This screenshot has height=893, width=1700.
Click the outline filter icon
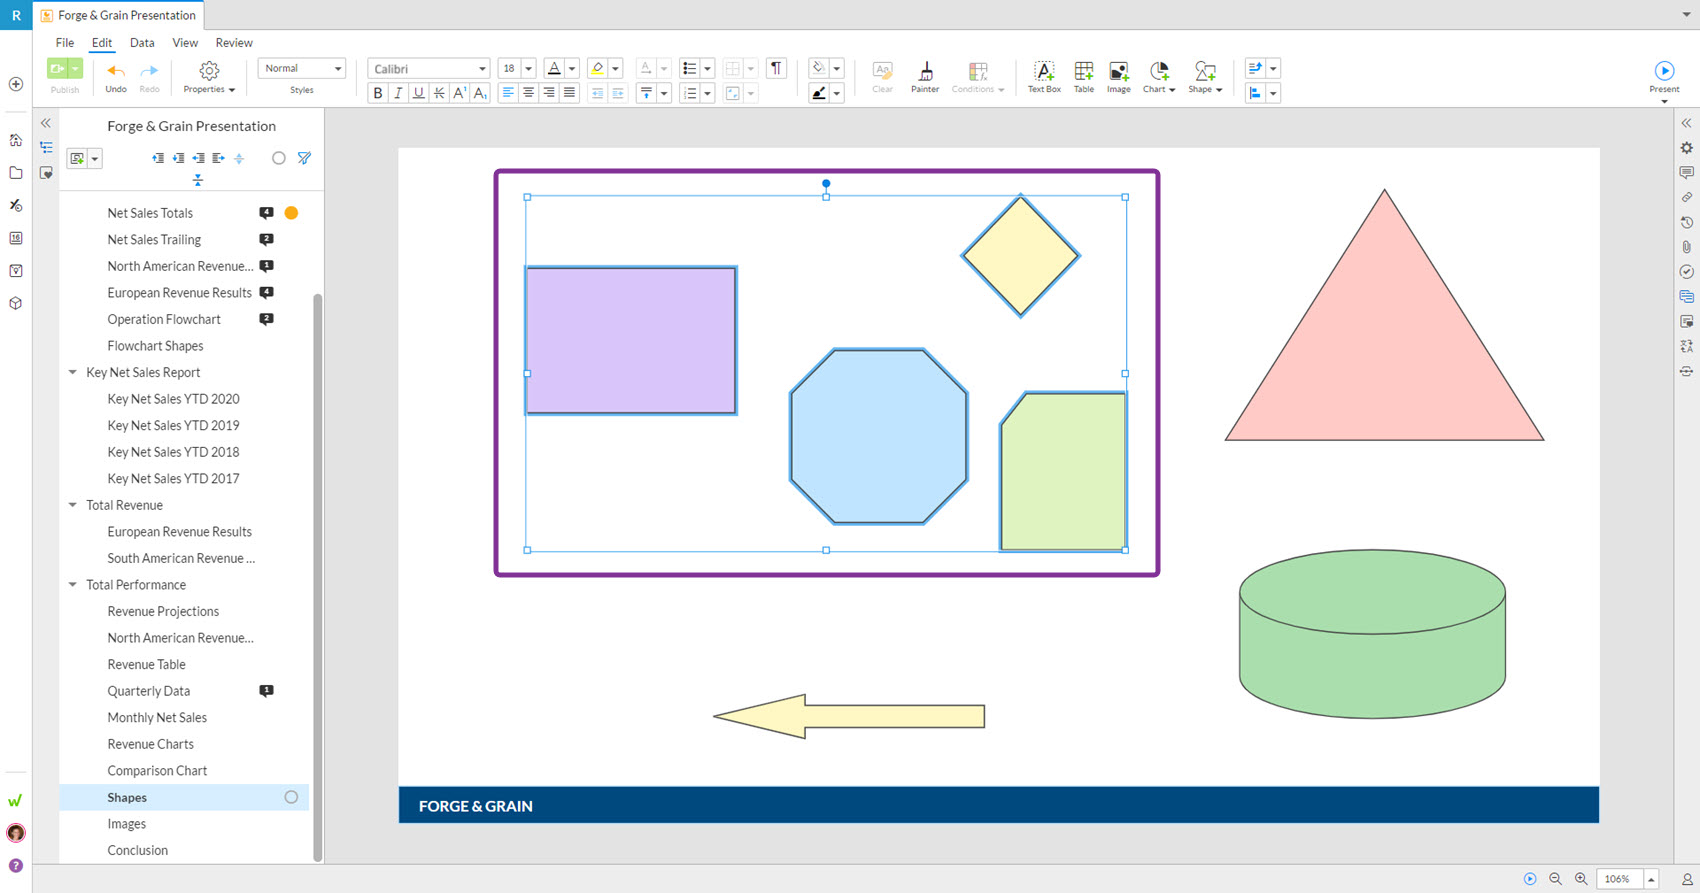[x=304, y=158]
